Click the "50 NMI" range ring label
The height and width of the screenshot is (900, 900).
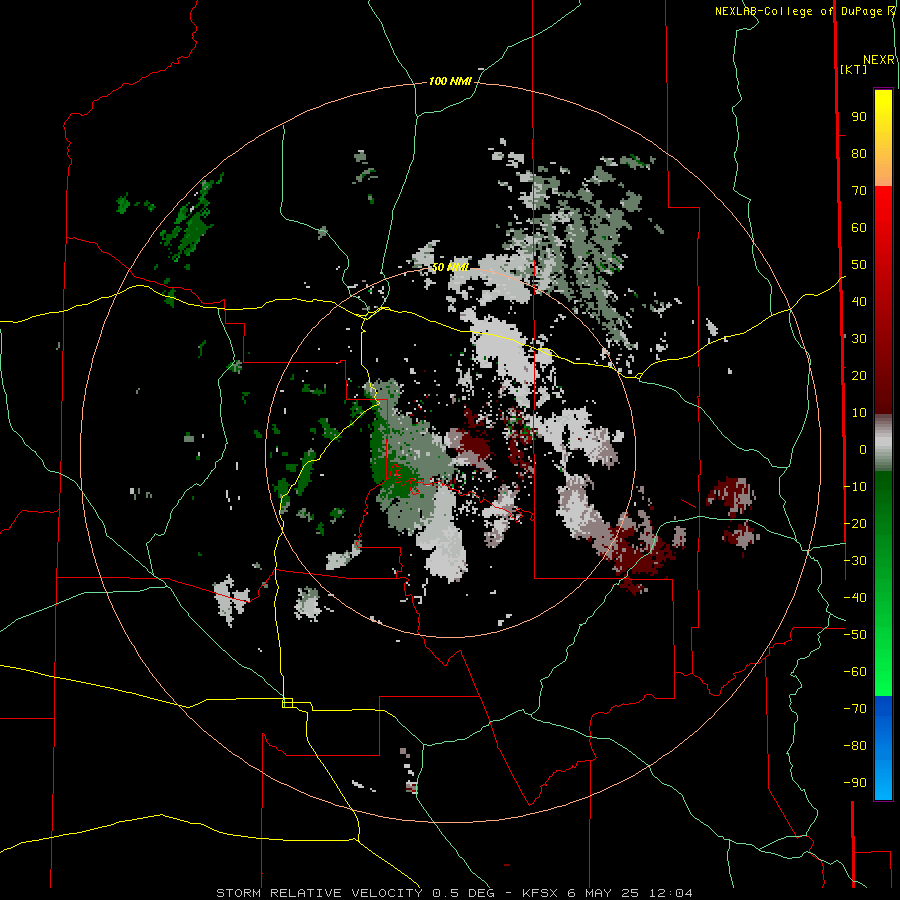[x=450, y=267]
